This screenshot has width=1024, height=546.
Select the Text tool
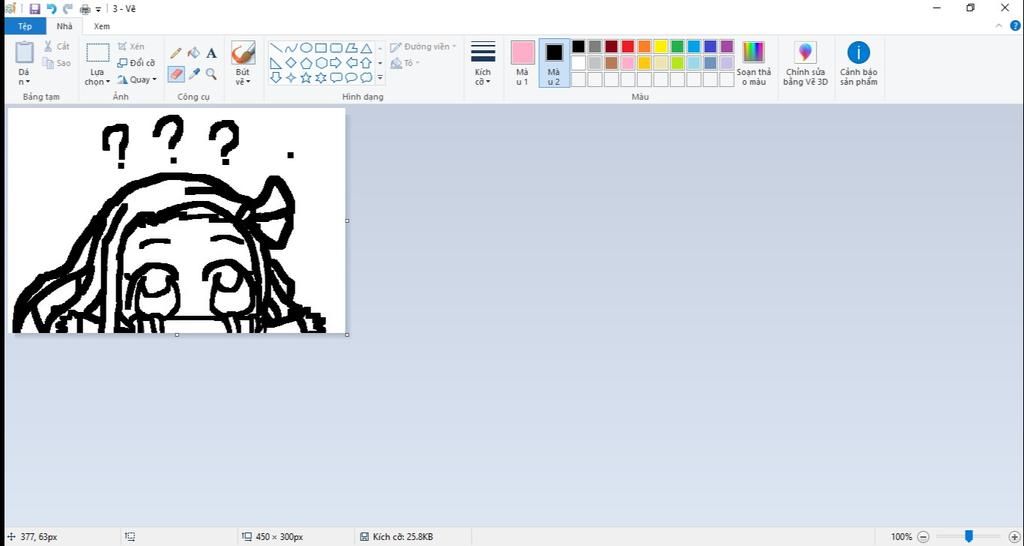[x=211, y=54]
